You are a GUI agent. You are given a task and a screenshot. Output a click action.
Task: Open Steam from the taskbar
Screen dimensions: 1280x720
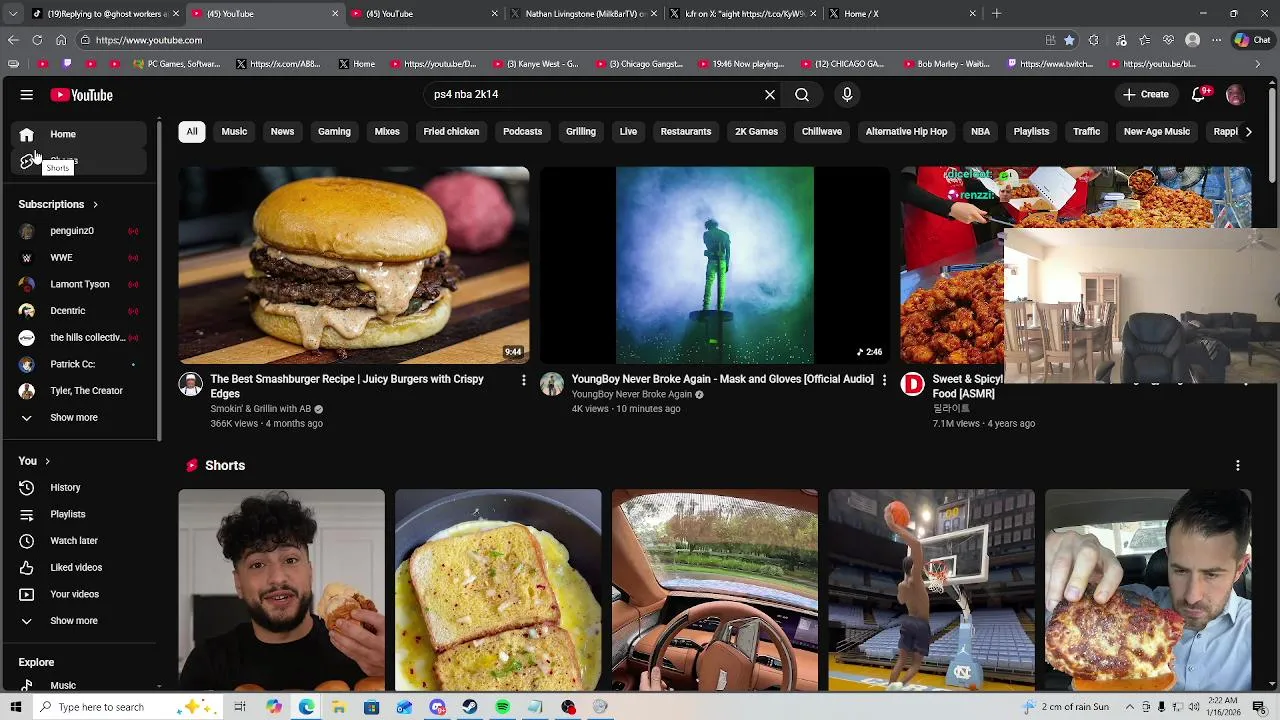pos(469,707)
